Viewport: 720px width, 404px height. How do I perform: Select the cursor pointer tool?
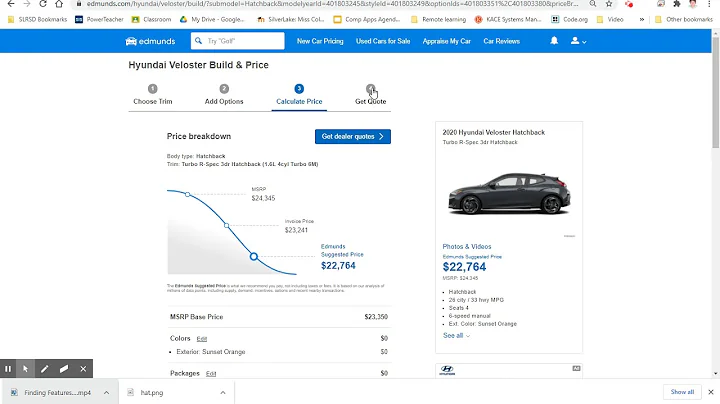[26, 369]
